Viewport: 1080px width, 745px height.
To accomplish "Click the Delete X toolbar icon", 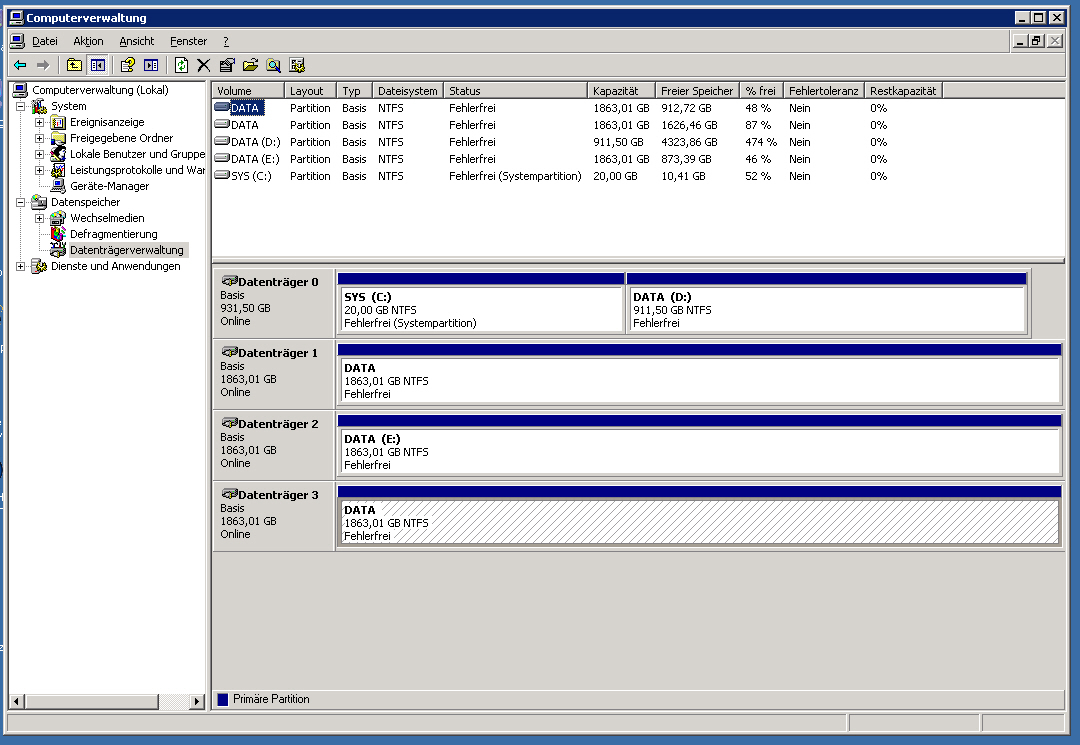I will 204,65.
